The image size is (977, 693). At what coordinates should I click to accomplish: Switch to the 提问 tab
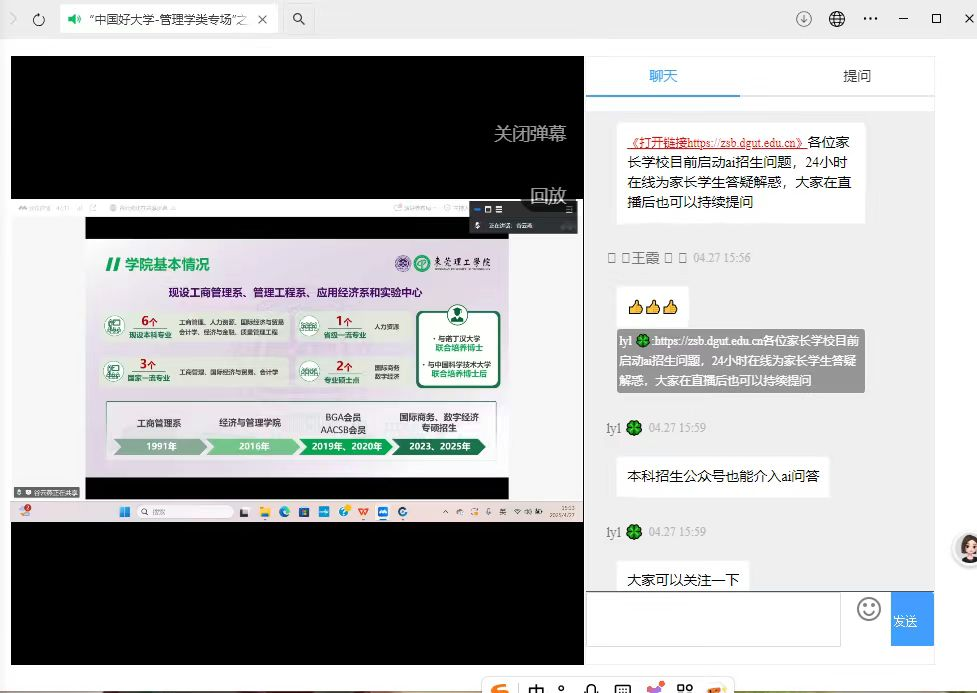(x=857, y=76)
